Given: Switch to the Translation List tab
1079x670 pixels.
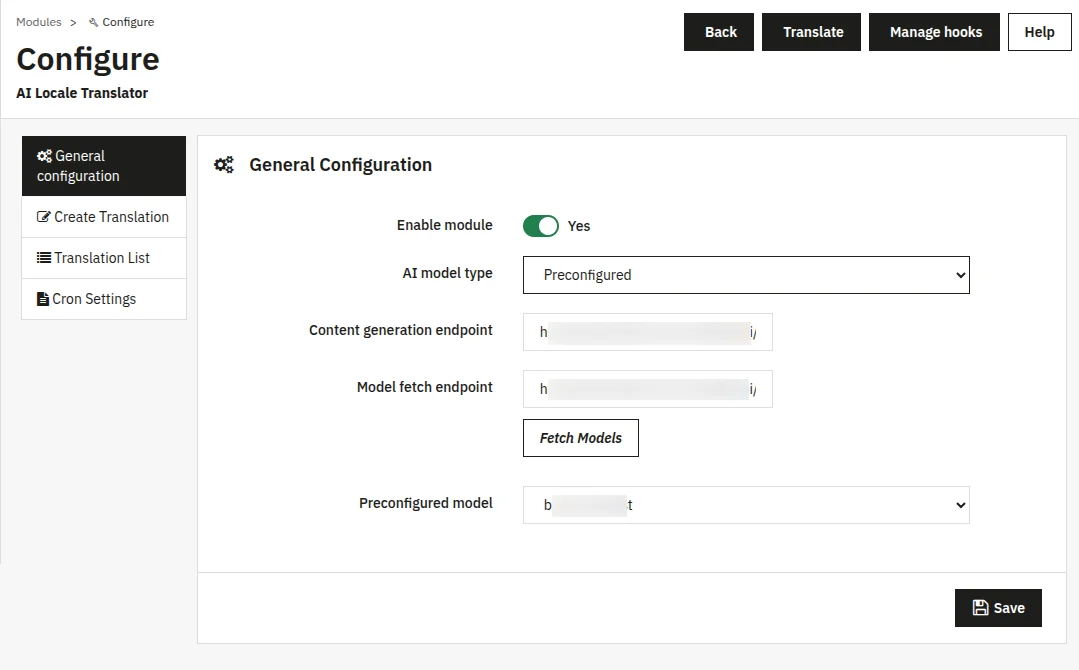Looking at the screenshot, I should click(104, 258).
